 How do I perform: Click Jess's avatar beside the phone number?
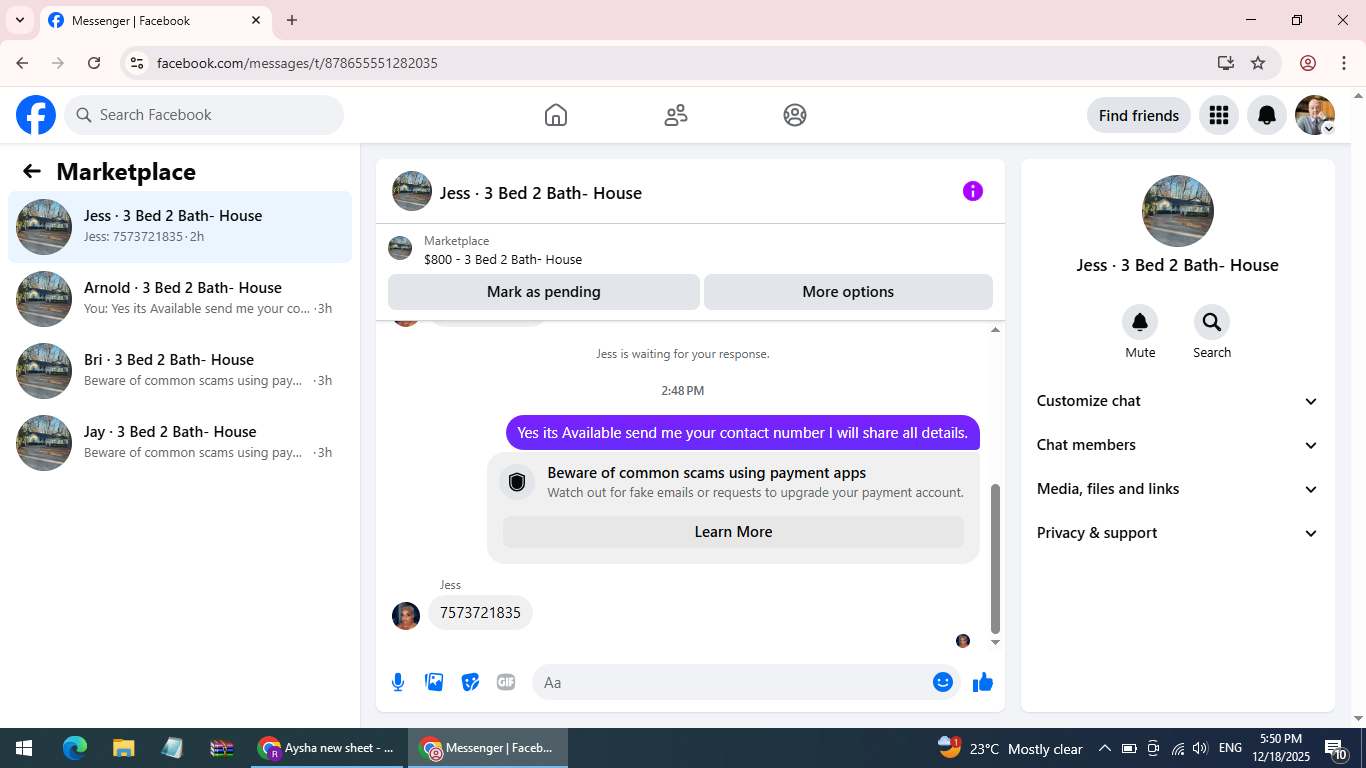406,616
